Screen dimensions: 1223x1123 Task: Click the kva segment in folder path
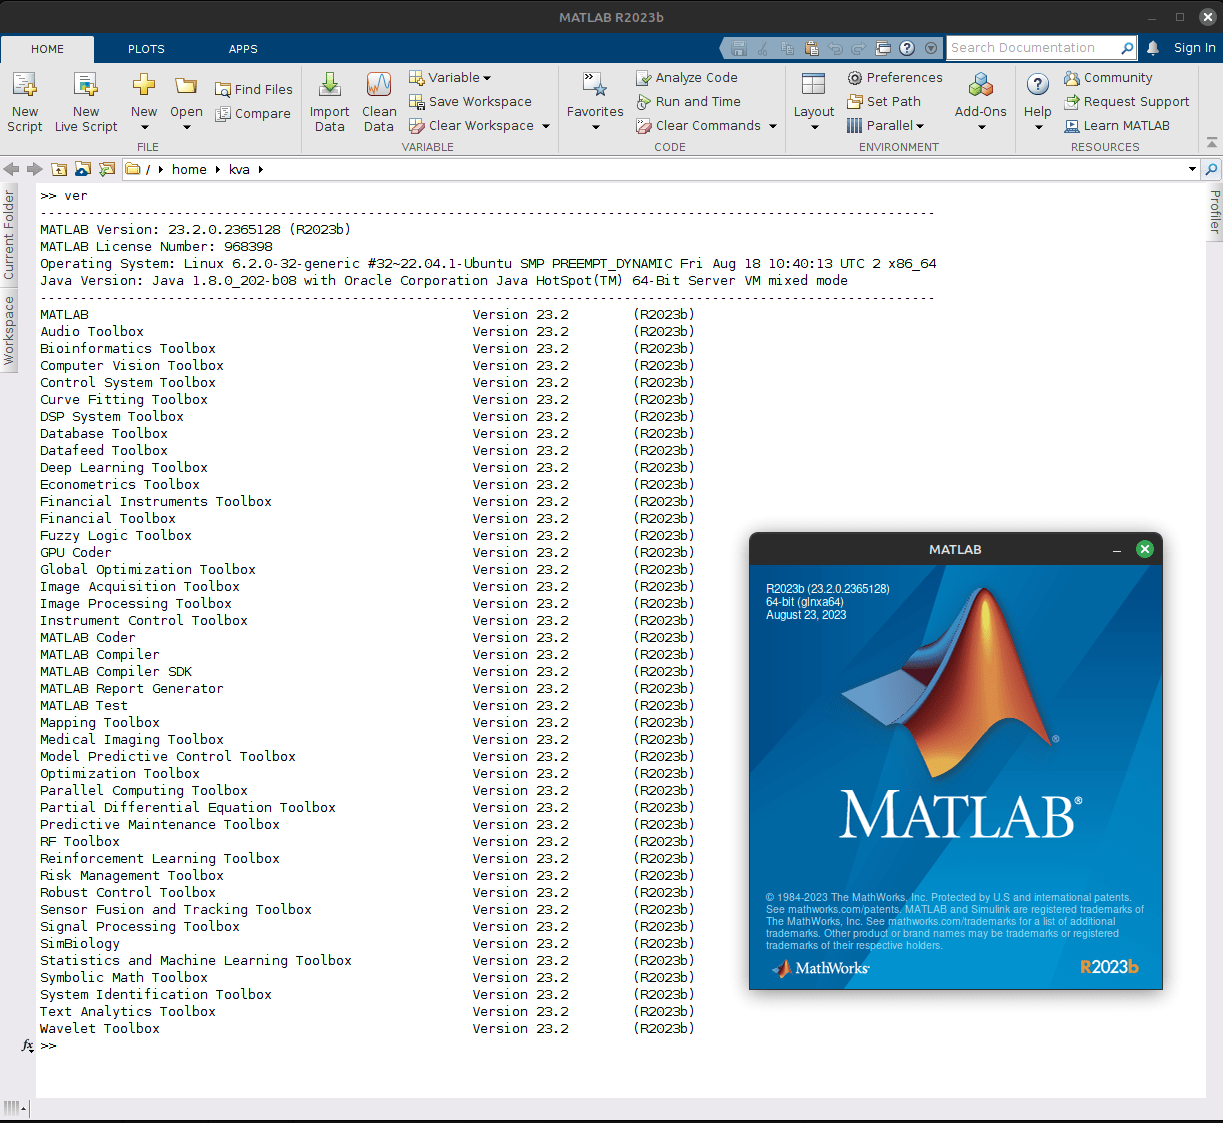[239, 169]
